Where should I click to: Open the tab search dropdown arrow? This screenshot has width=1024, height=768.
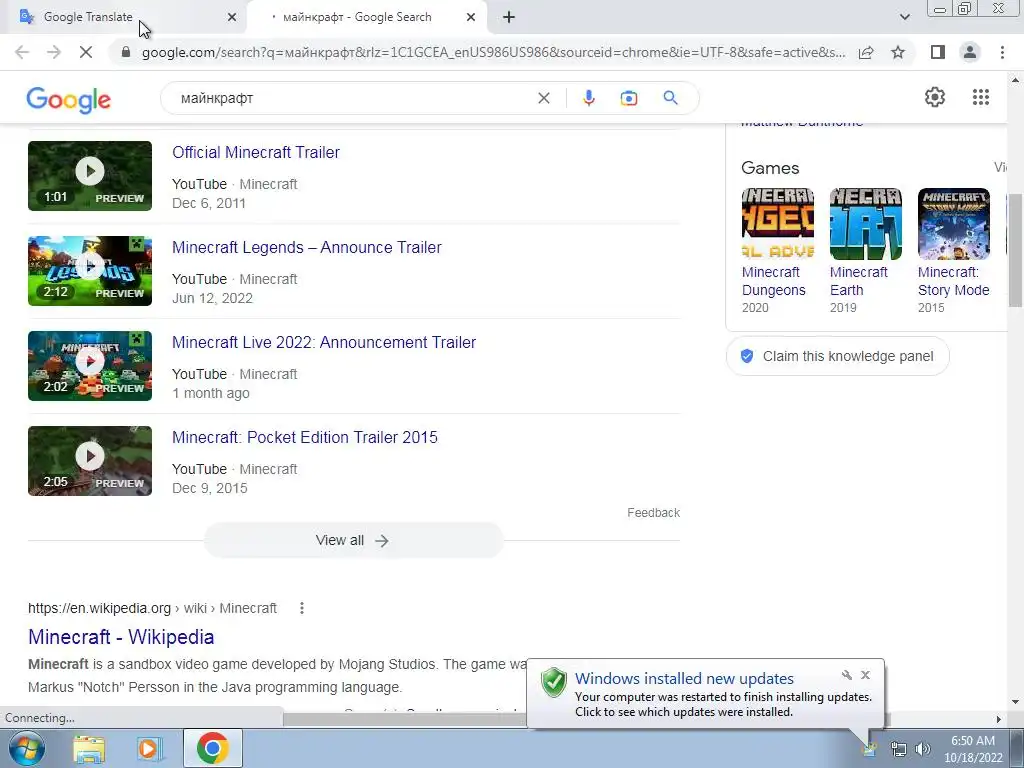click(x=904, y=17)
